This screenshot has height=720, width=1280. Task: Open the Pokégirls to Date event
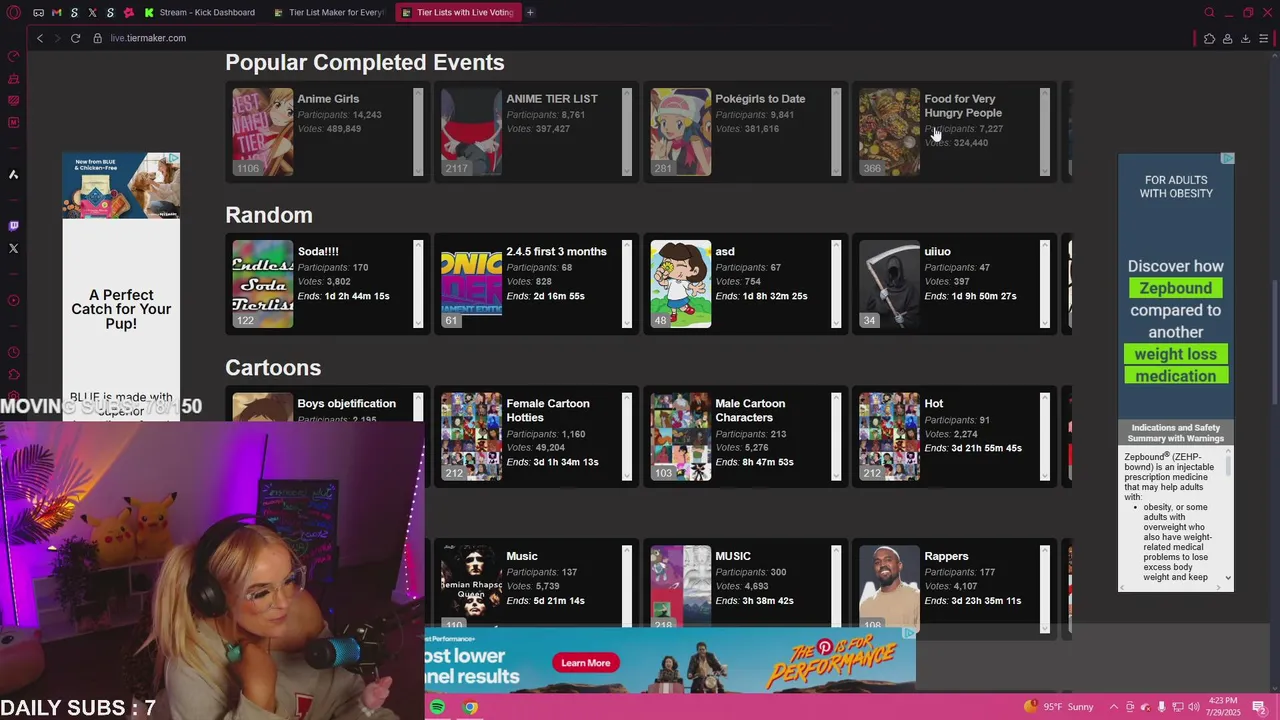pos(745,132)
